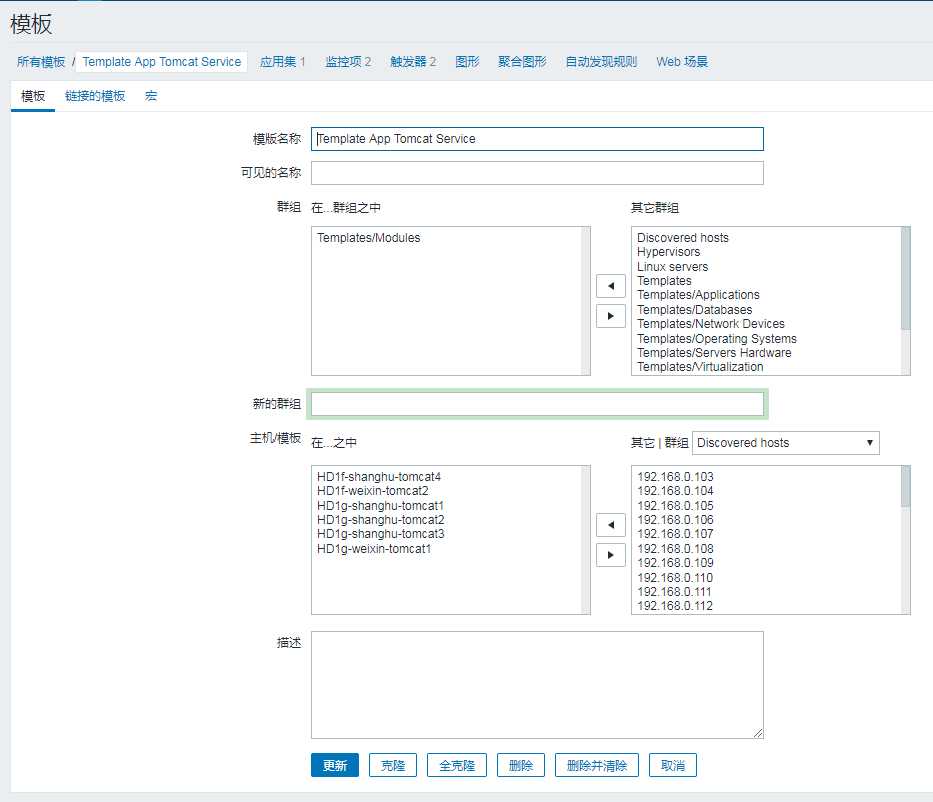Click Template App Tomcat Service breadcrumb

[162, 62]
